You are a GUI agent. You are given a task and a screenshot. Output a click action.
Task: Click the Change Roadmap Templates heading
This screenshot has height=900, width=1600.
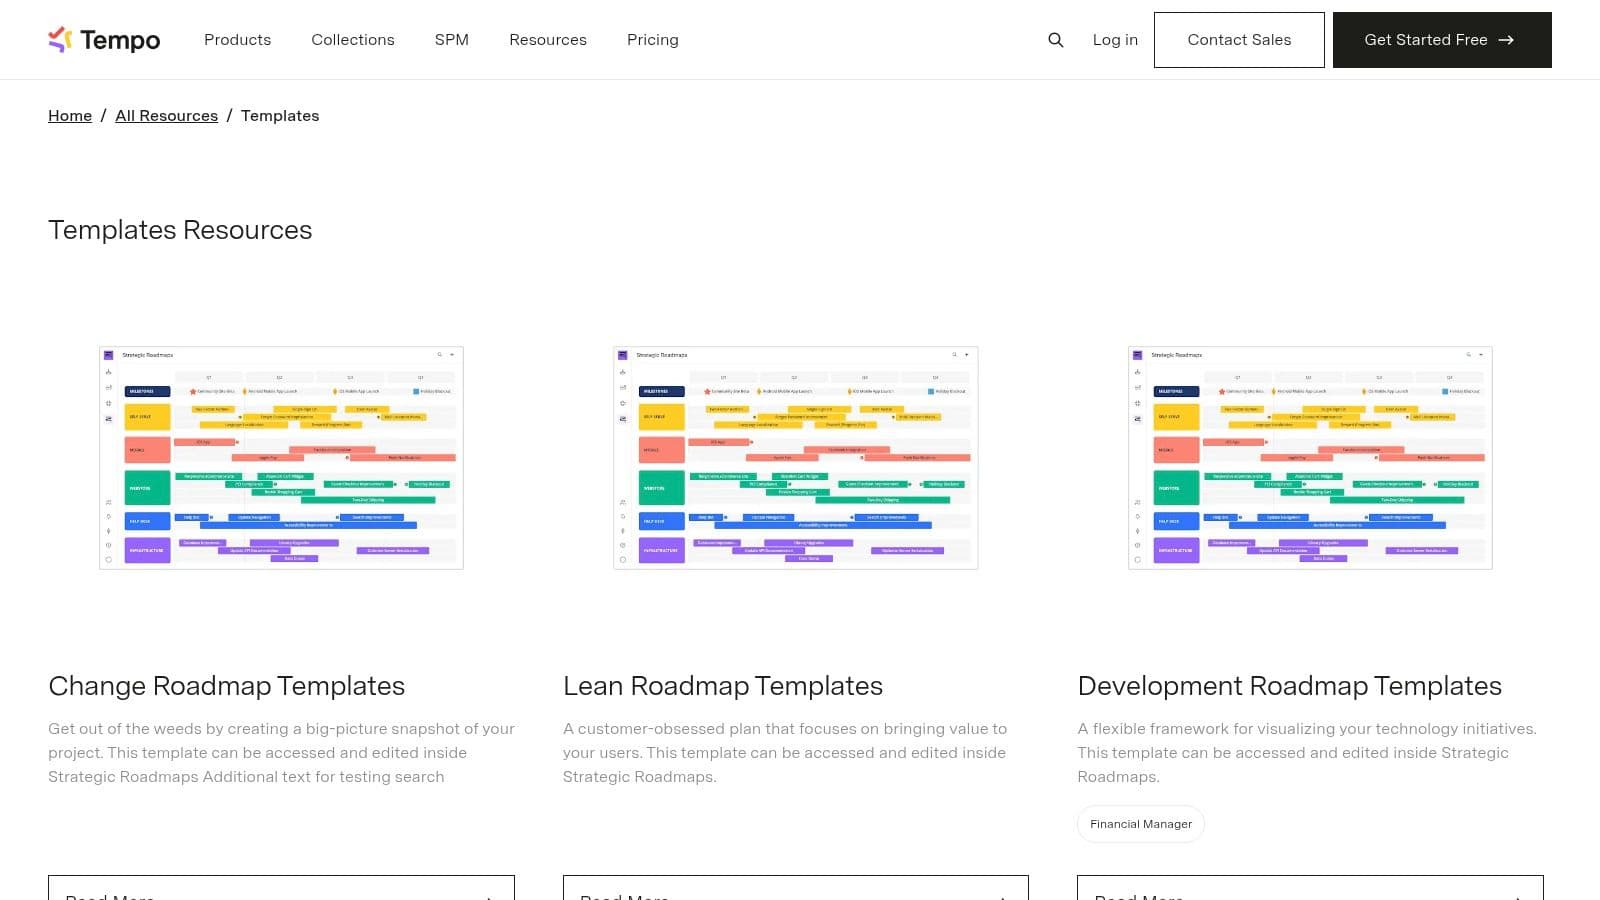coord(226,686)
